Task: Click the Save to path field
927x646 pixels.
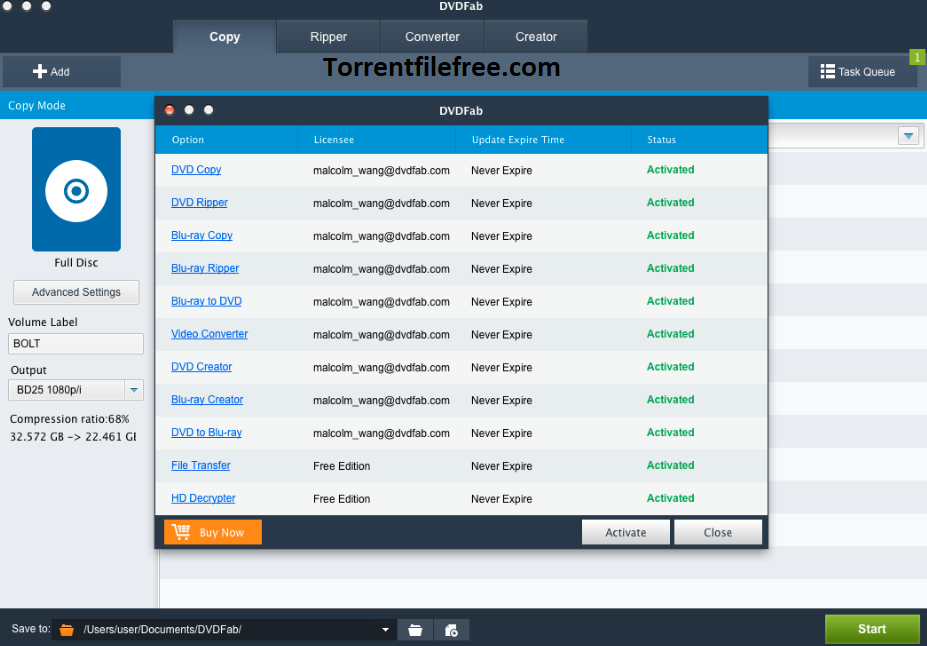Action: pos(225,630)
